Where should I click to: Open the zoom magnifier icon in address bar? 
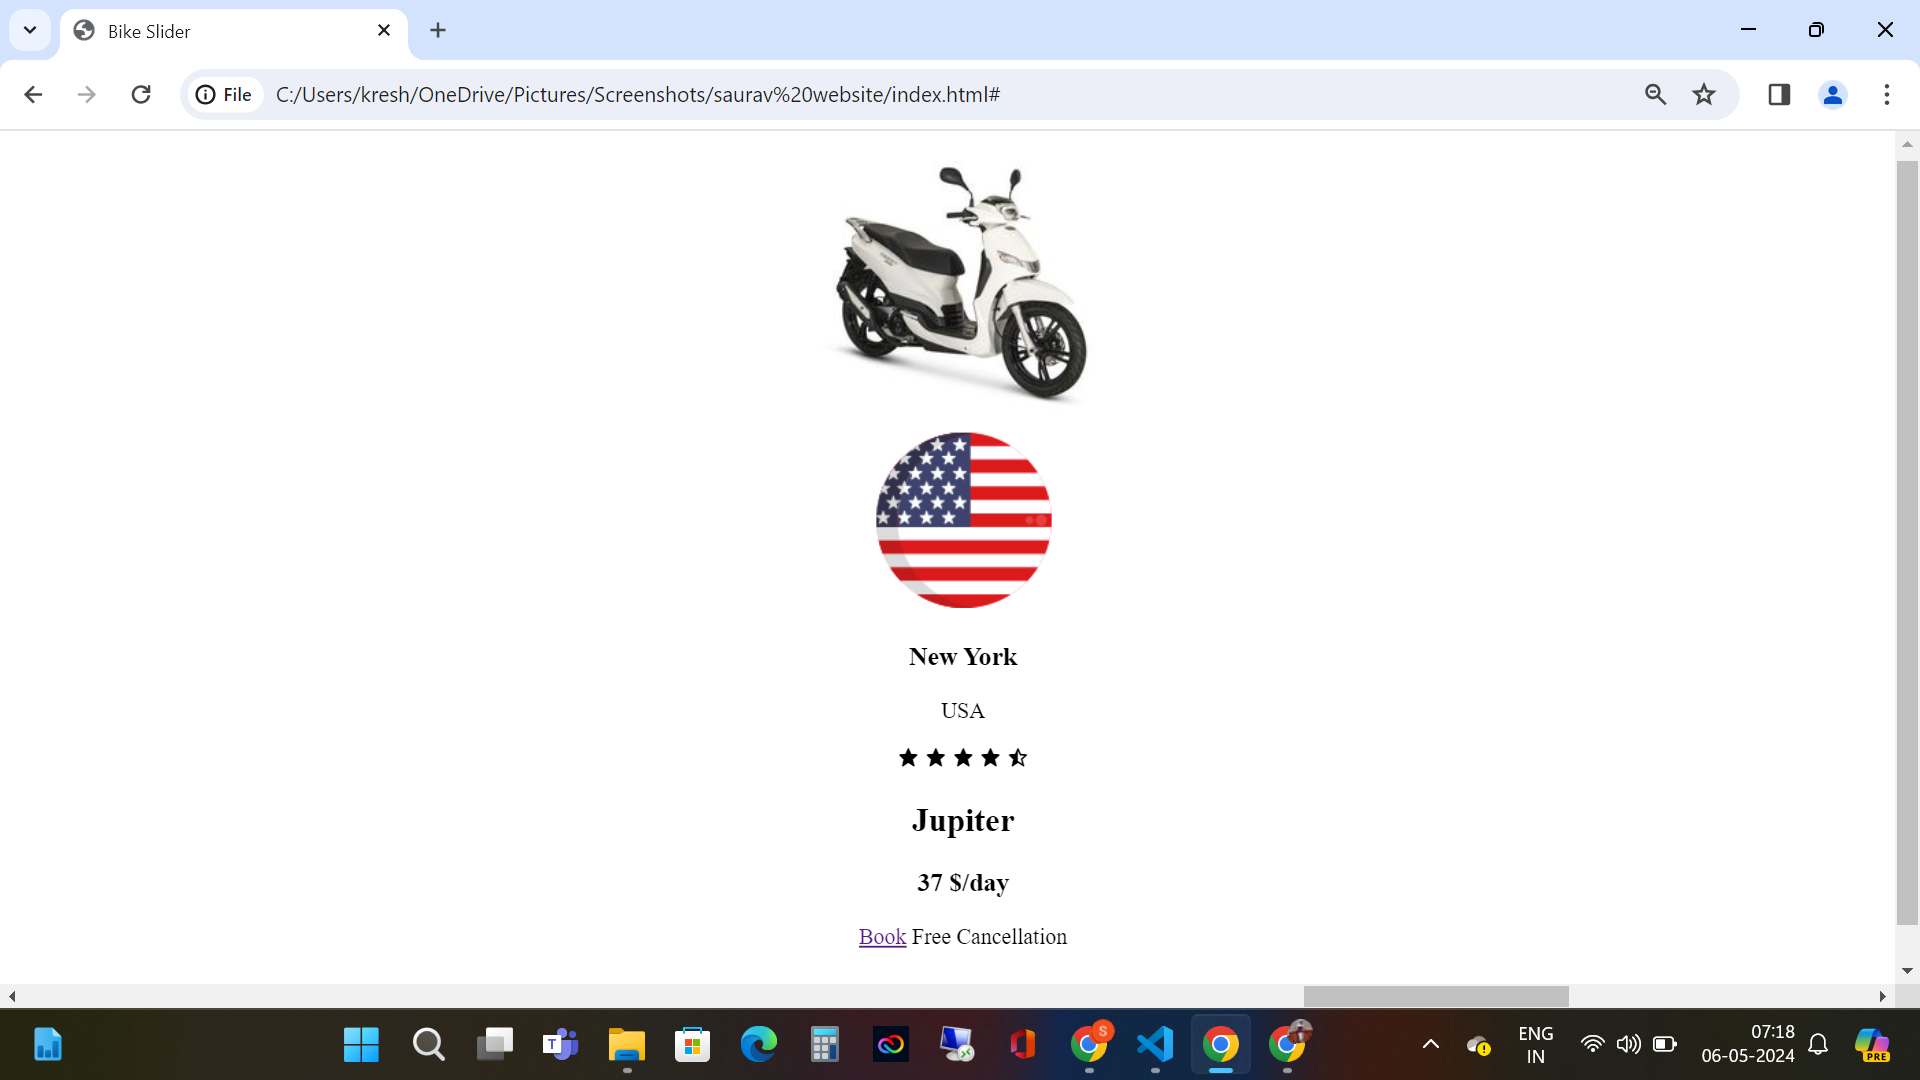pos(1655,94)
